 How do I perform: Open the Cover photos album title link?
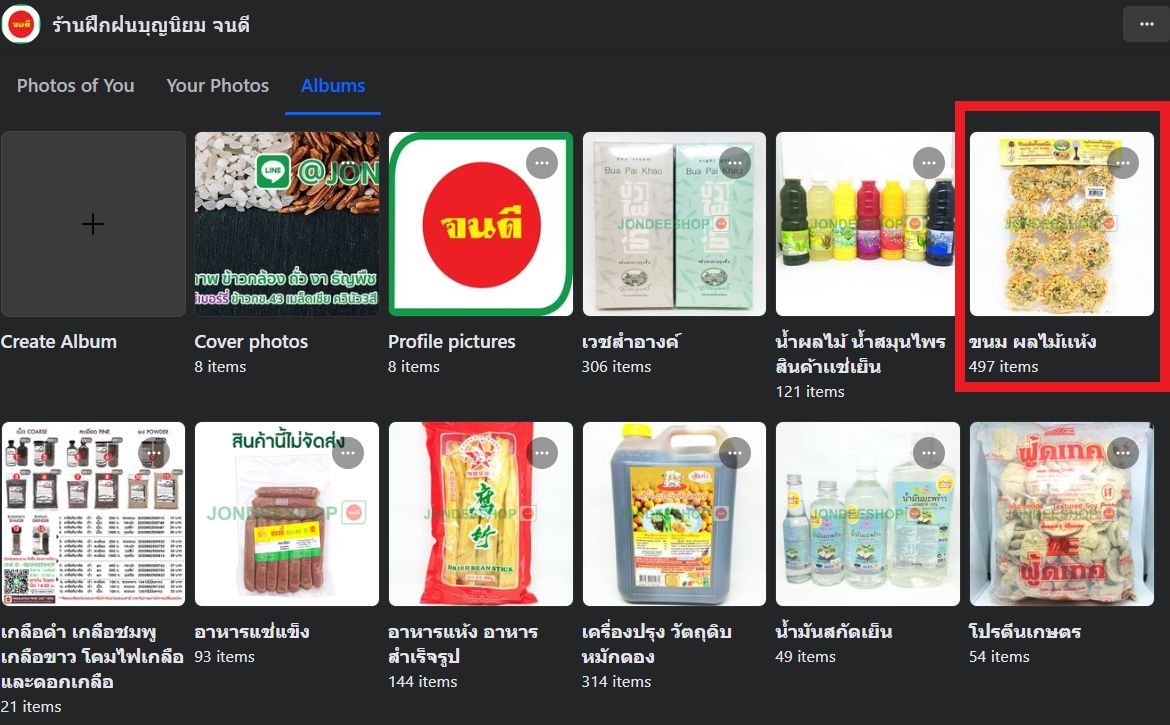251,342
